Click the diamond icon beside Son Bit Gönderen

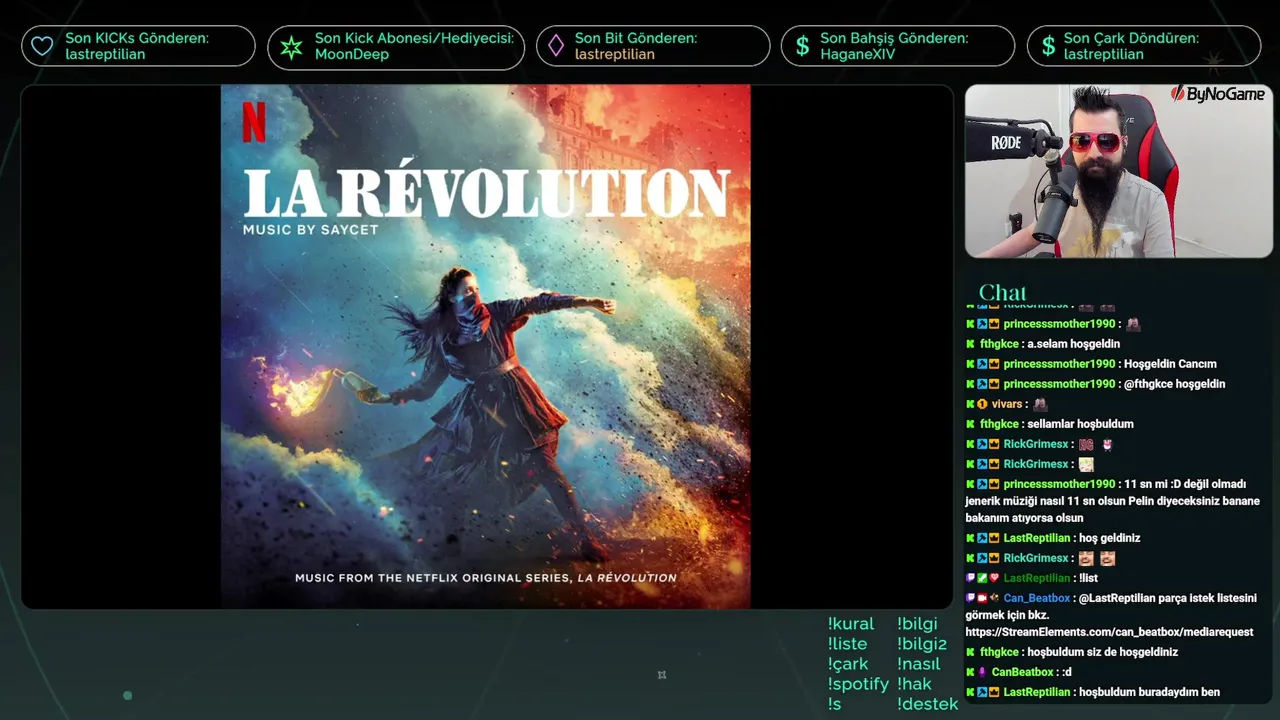coord(556,46)
